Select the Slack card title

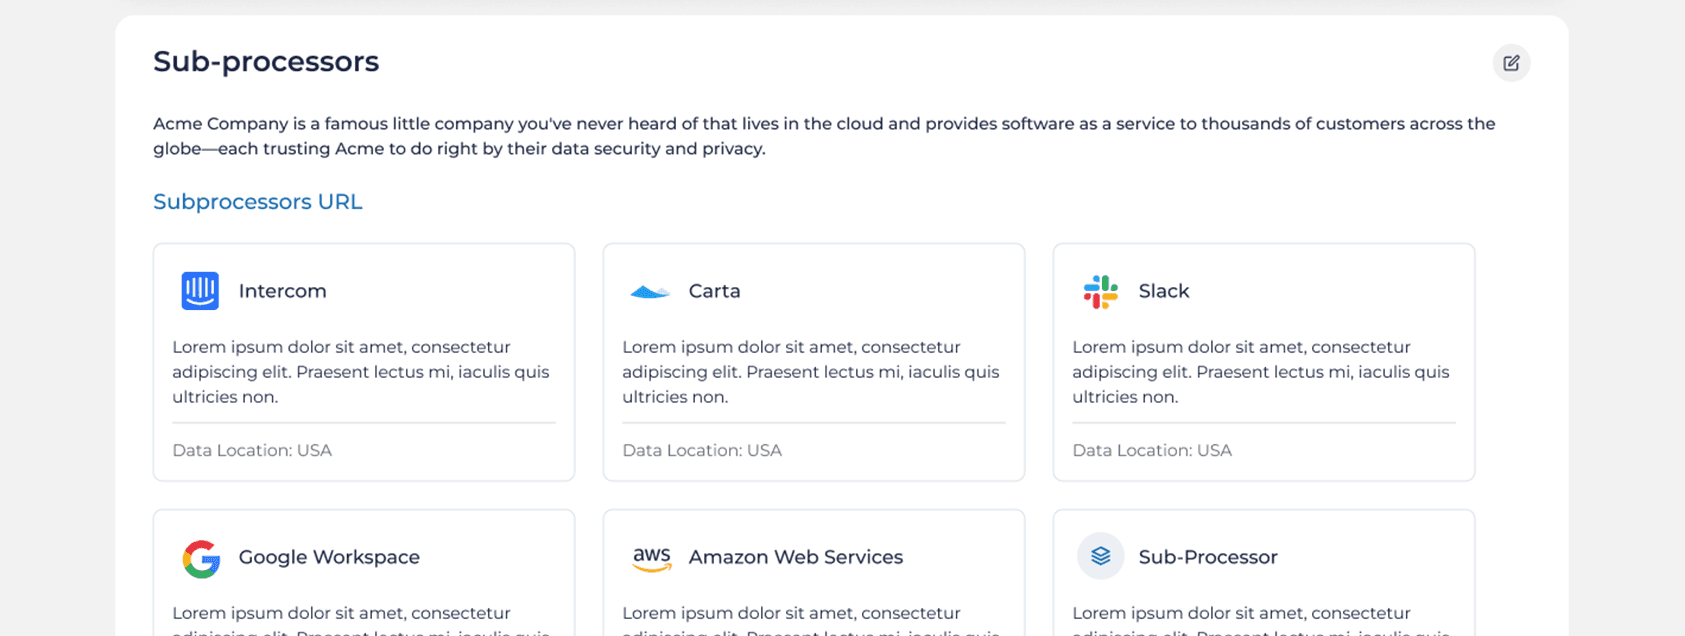(1163, 291)
